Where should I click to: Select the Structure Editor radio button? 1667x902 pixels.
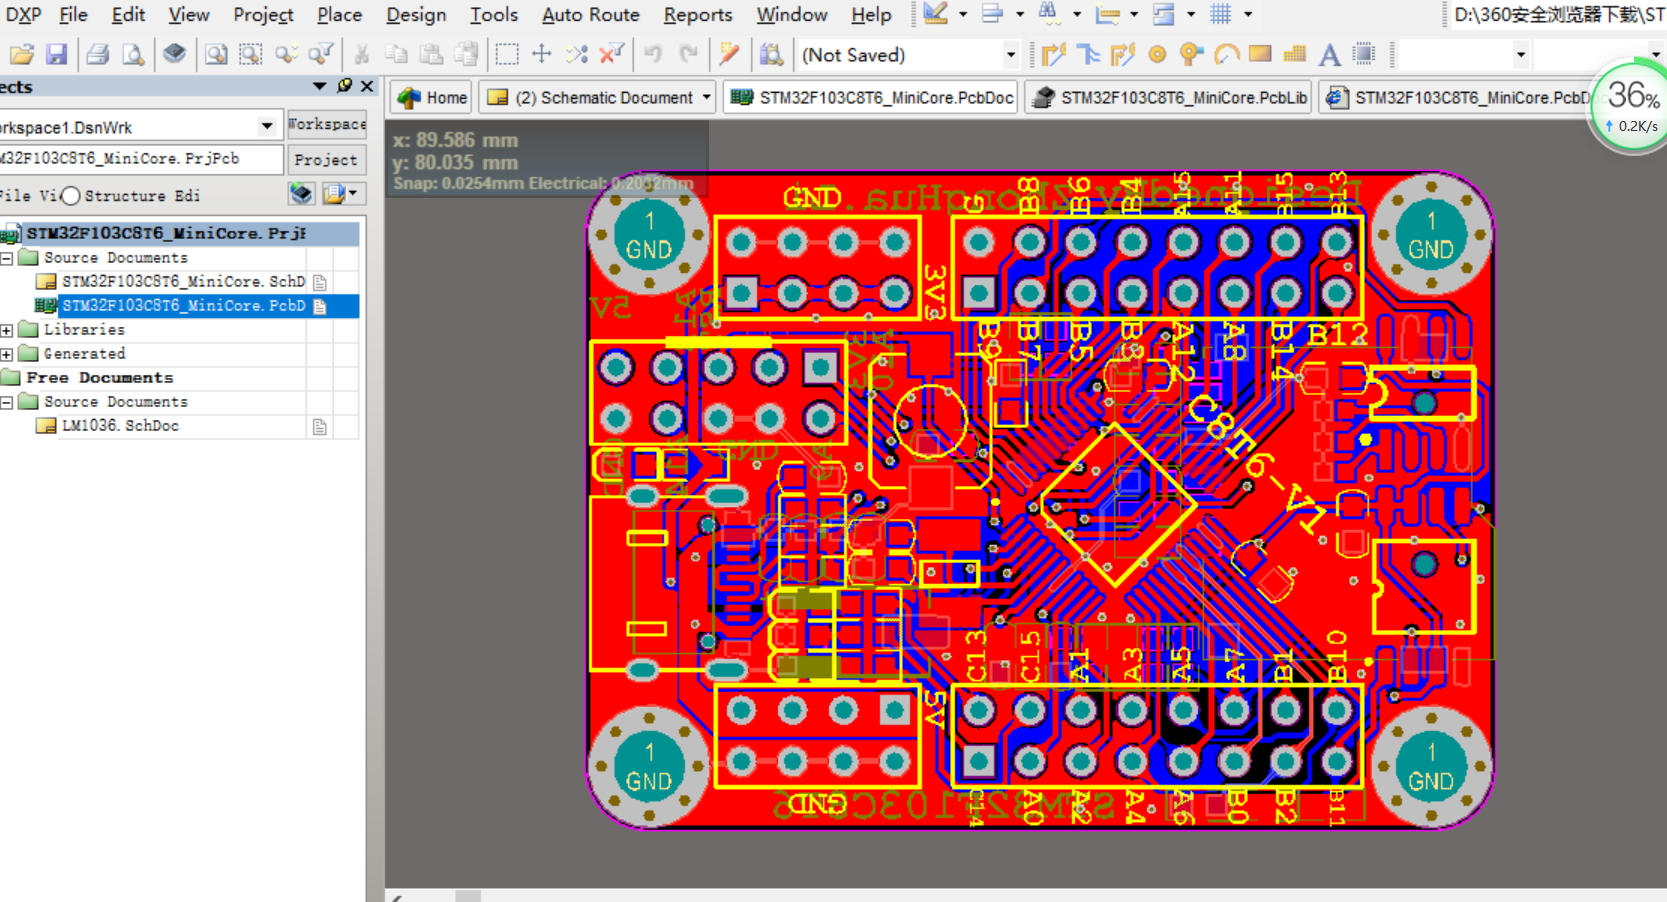pos(71,196)
